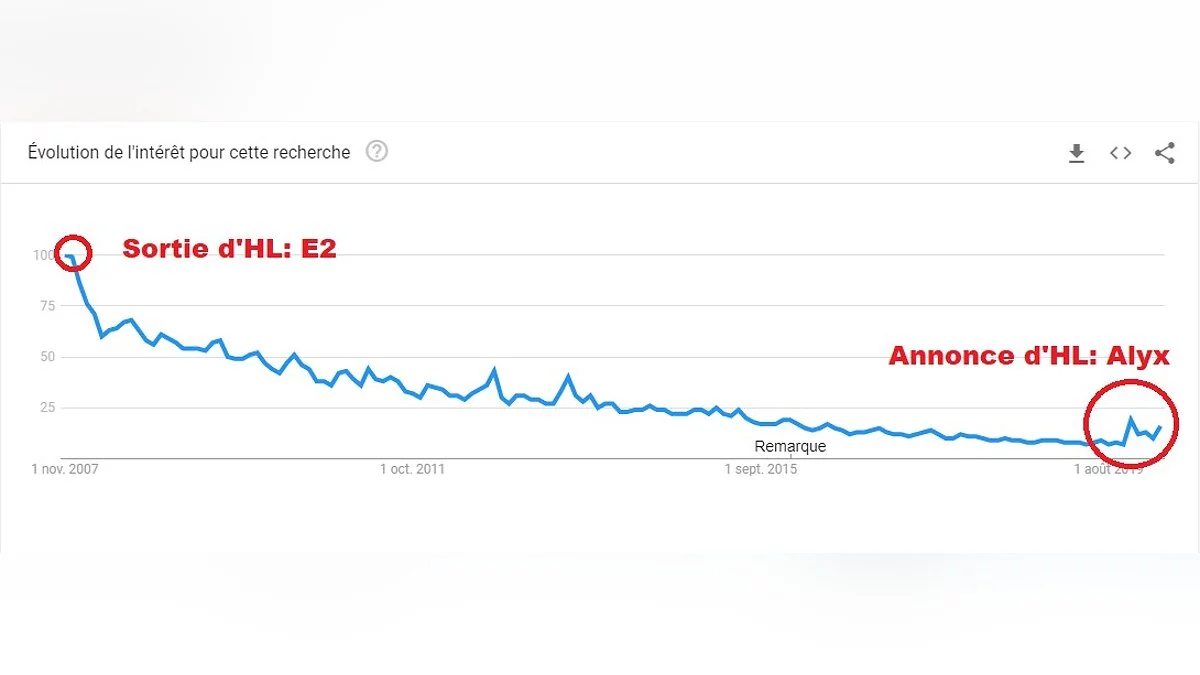Image resolution: width=1200 pixels, height=675 pixels.
Task: Click the 25 value on vertical axis
Action: tap(46, 407)
